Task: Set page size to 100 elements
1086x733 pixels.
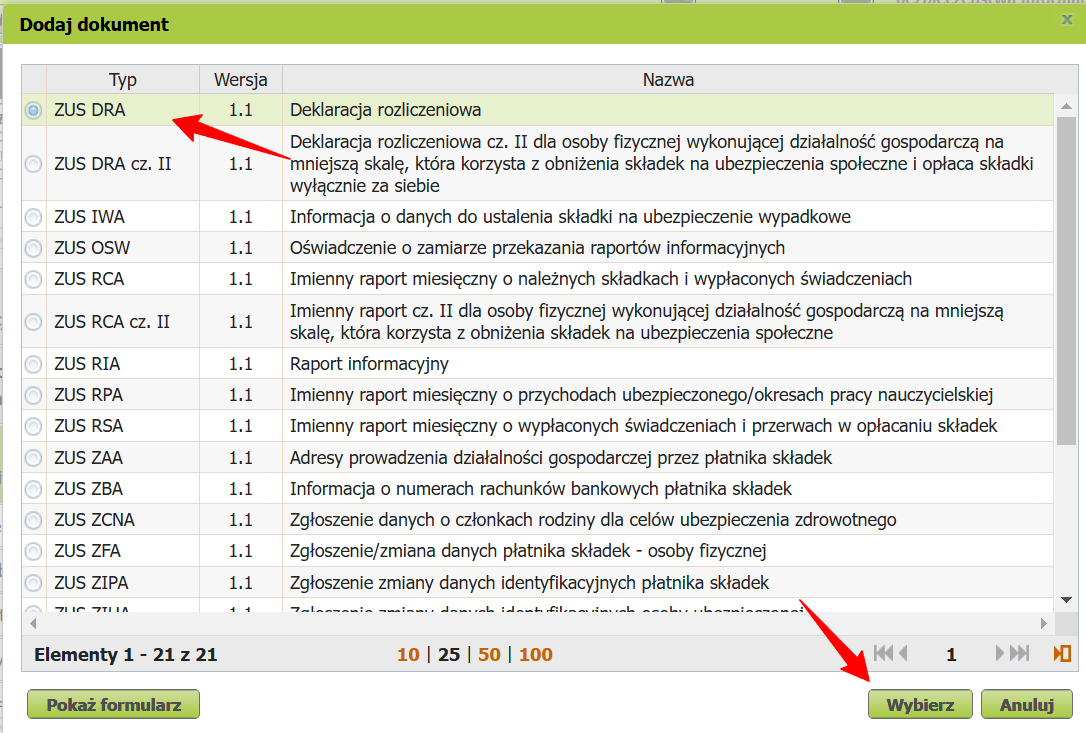Action: click(x=536, y=655)
